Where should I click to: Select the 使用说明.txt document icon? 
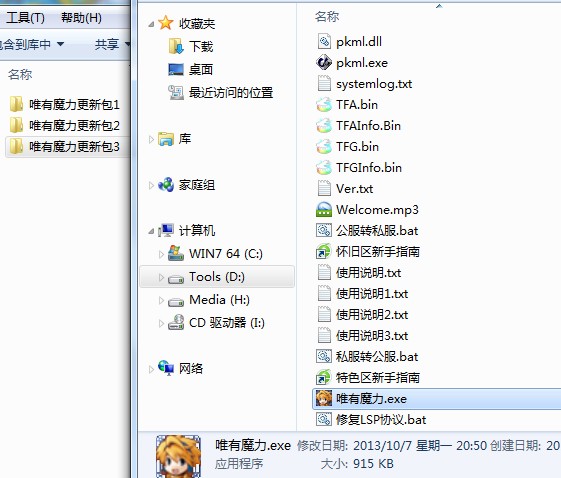324,273
